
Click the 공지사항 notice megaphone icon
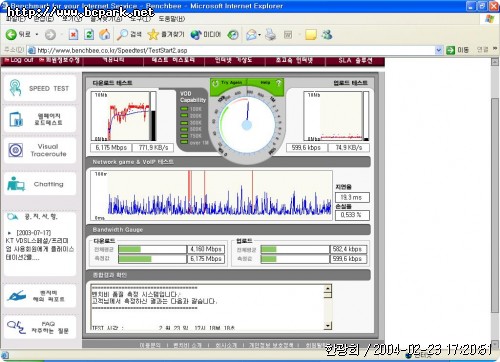[x=13, y=217]
